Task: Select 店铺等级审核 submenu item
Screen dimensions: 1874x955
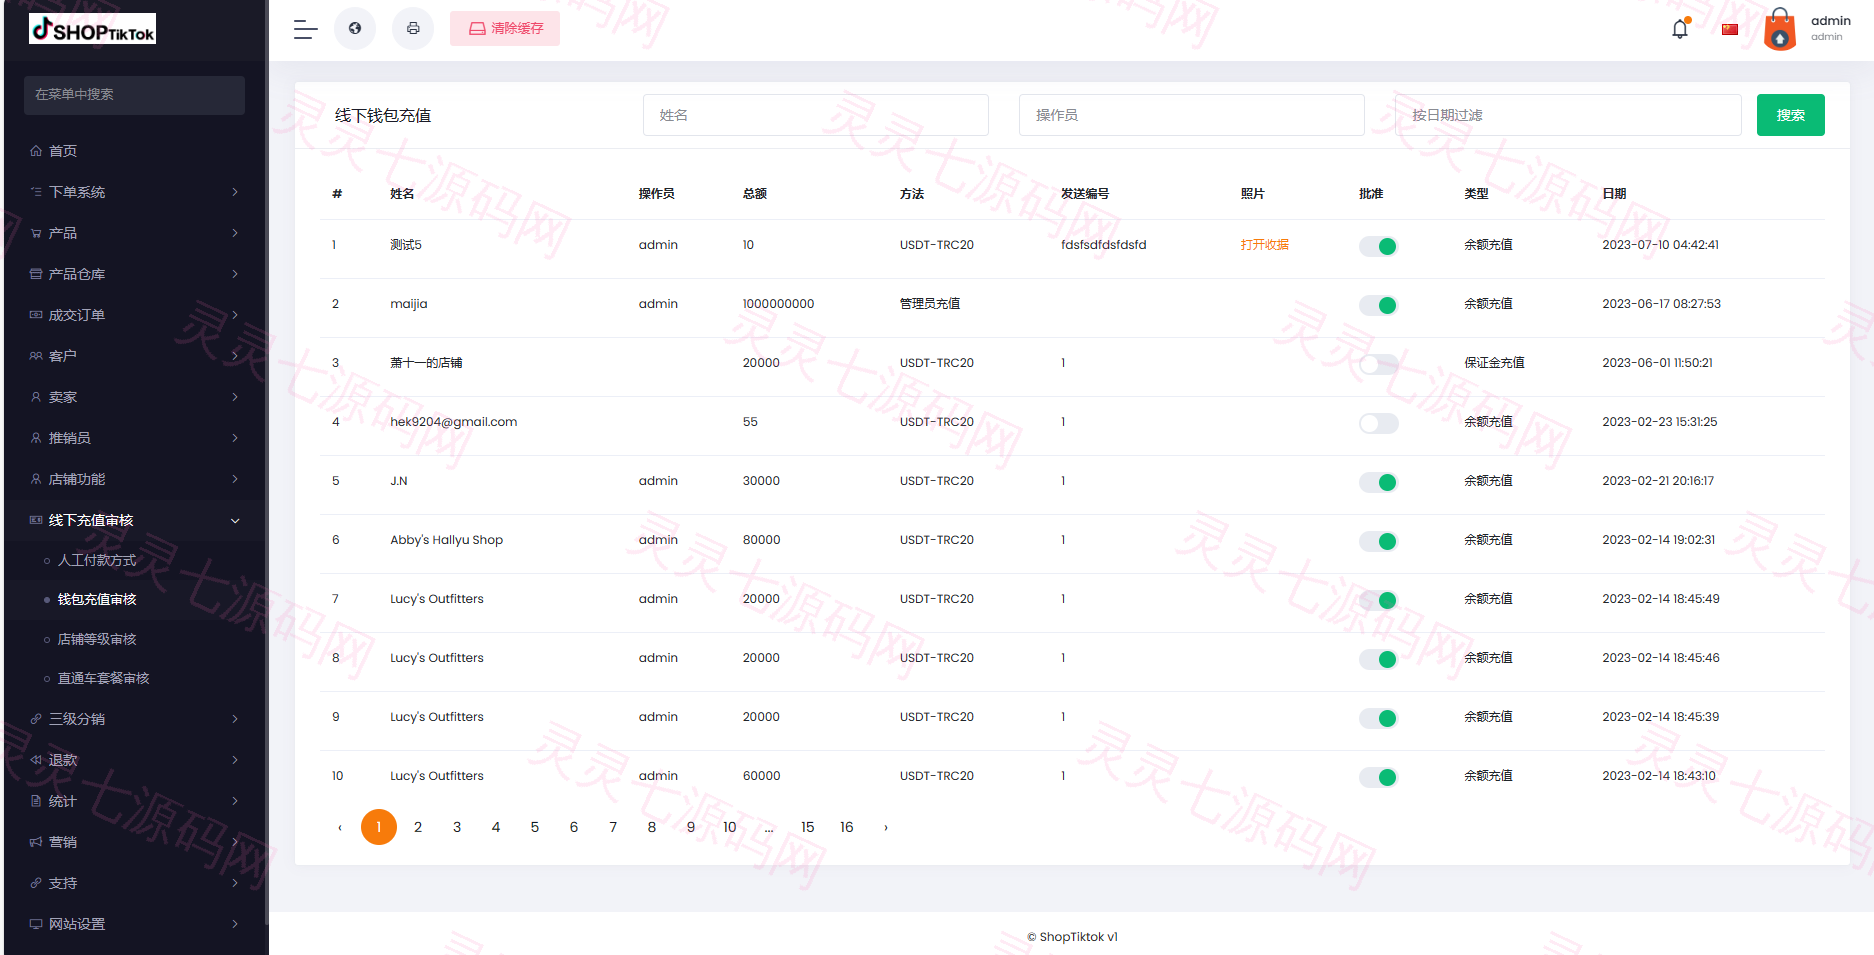Action: [x=97, y=639]
